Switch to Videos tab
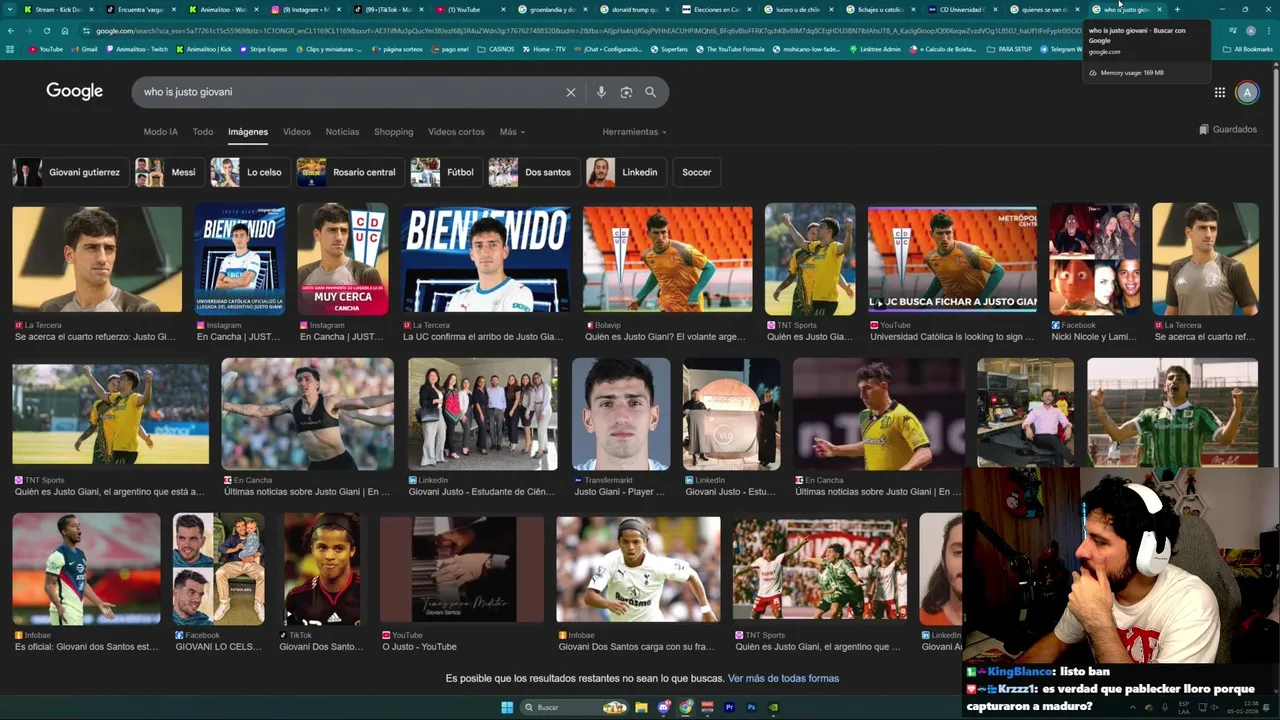 coord(297,132)
